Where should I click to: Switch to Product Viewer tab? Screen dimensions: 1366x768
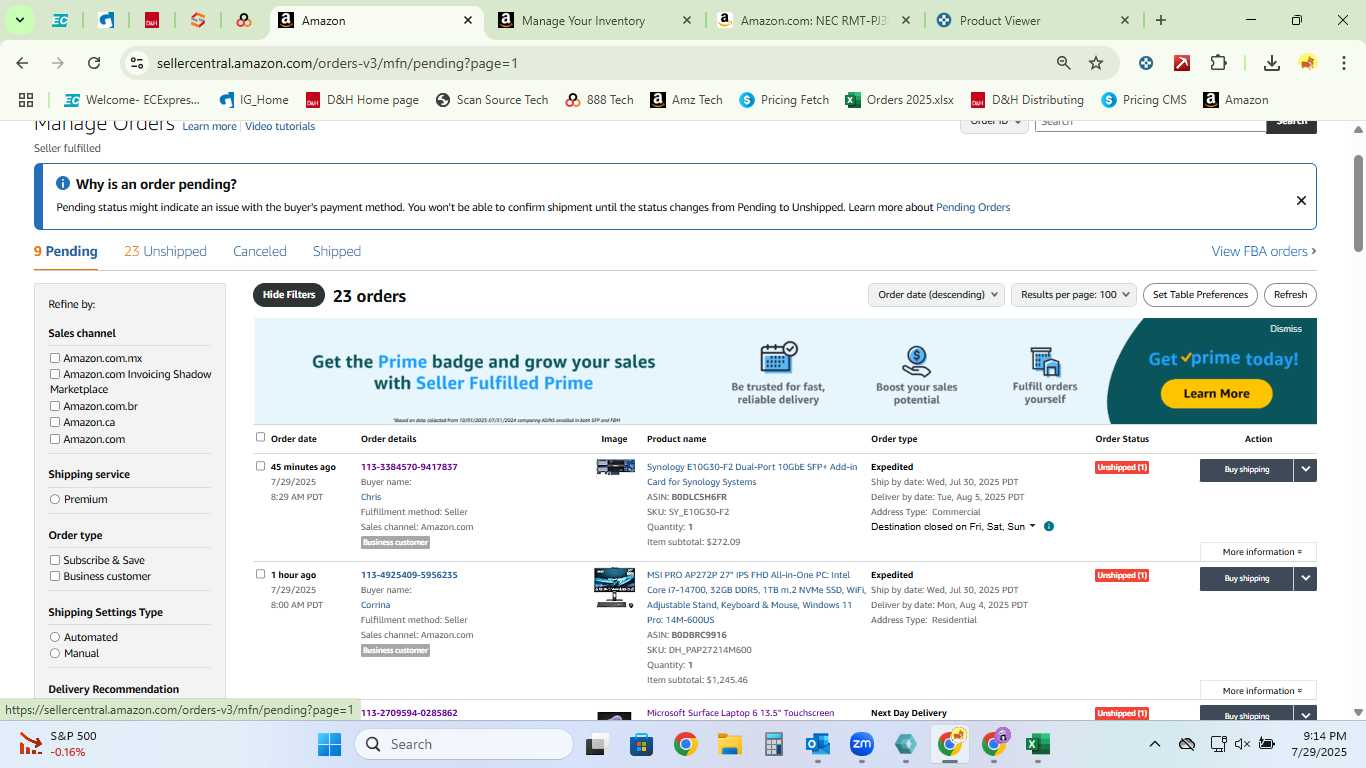click(x=1000, y=20)
